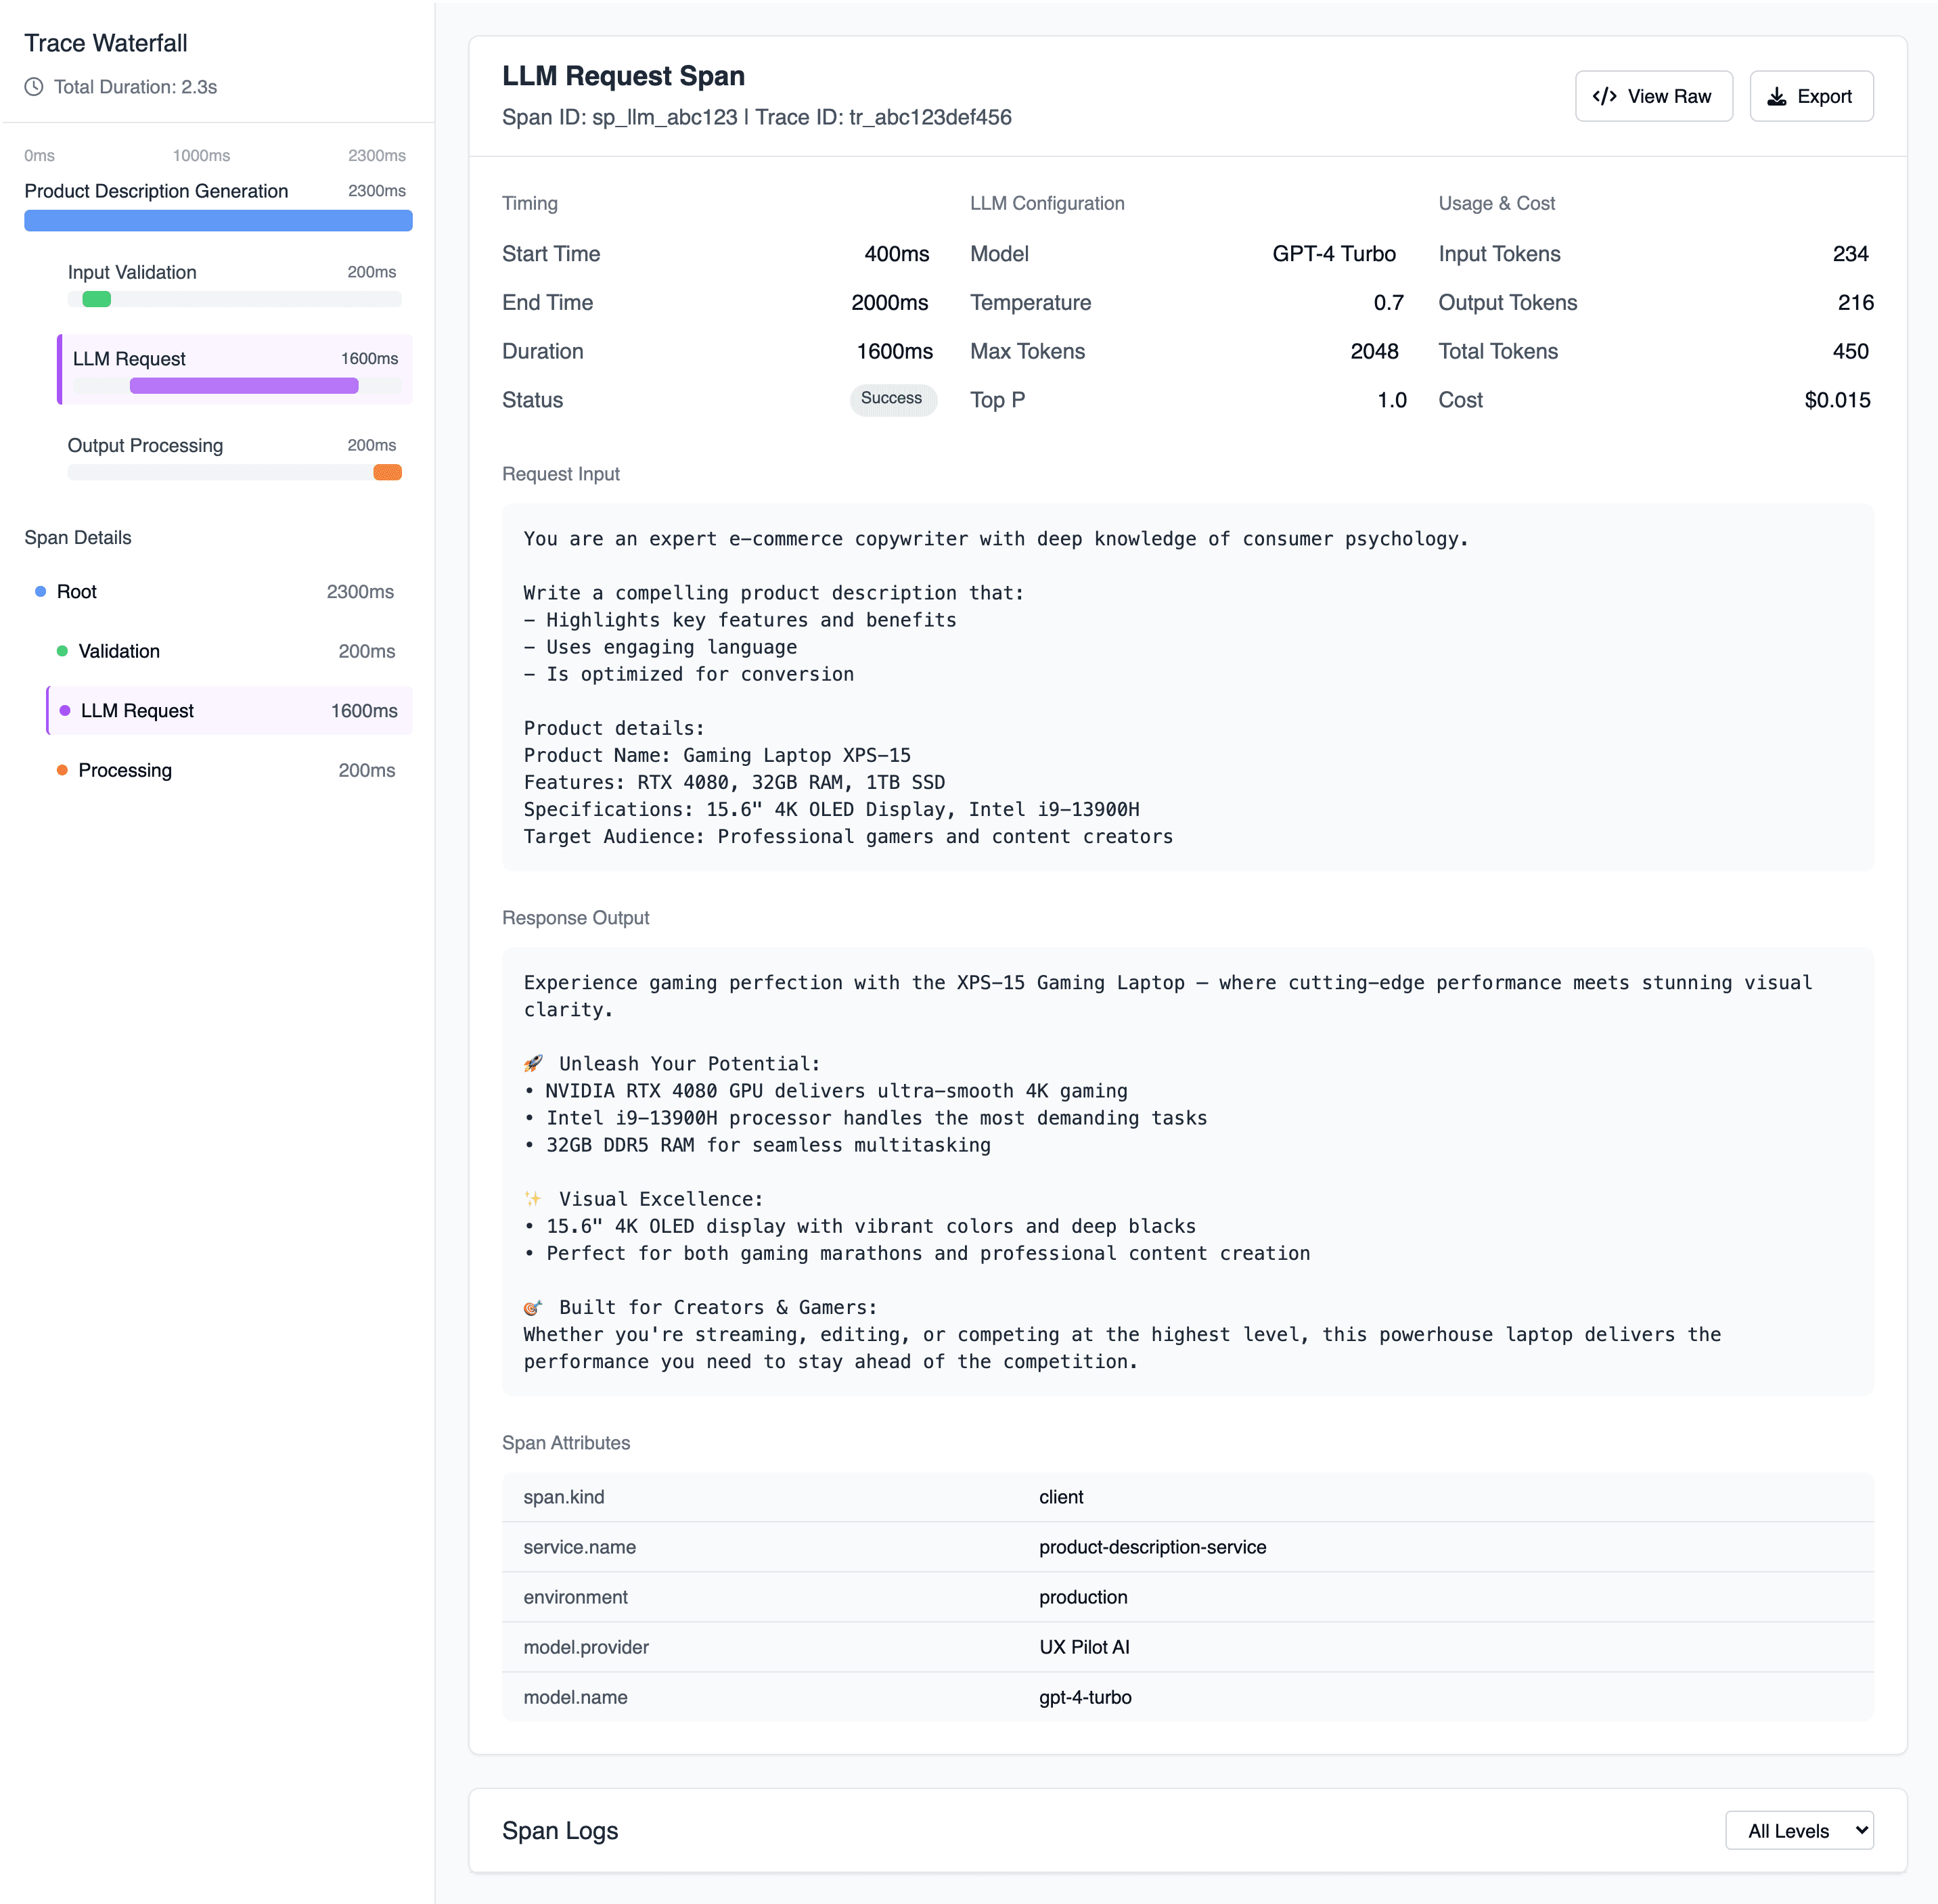Click the download icon in Export

coord(1776,96)
